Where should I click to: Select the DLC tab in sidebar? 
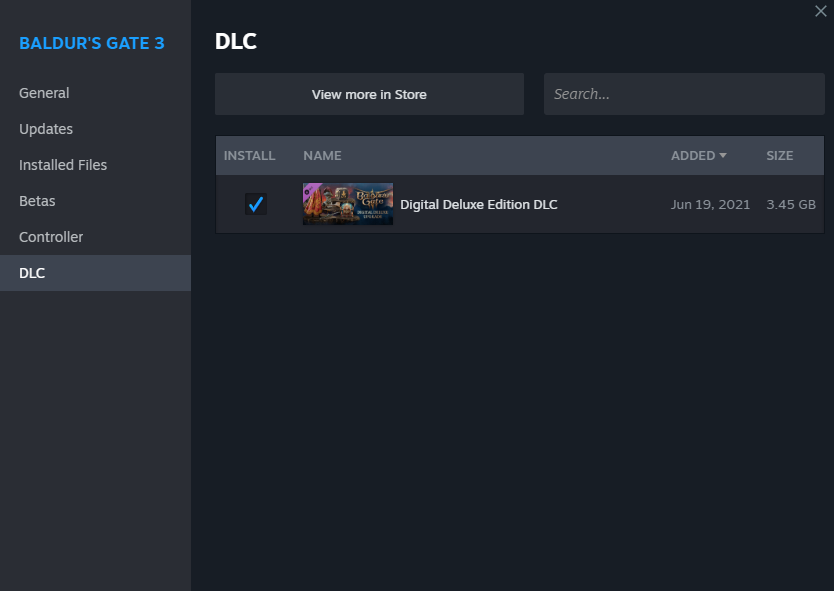[x=95, y=273]
